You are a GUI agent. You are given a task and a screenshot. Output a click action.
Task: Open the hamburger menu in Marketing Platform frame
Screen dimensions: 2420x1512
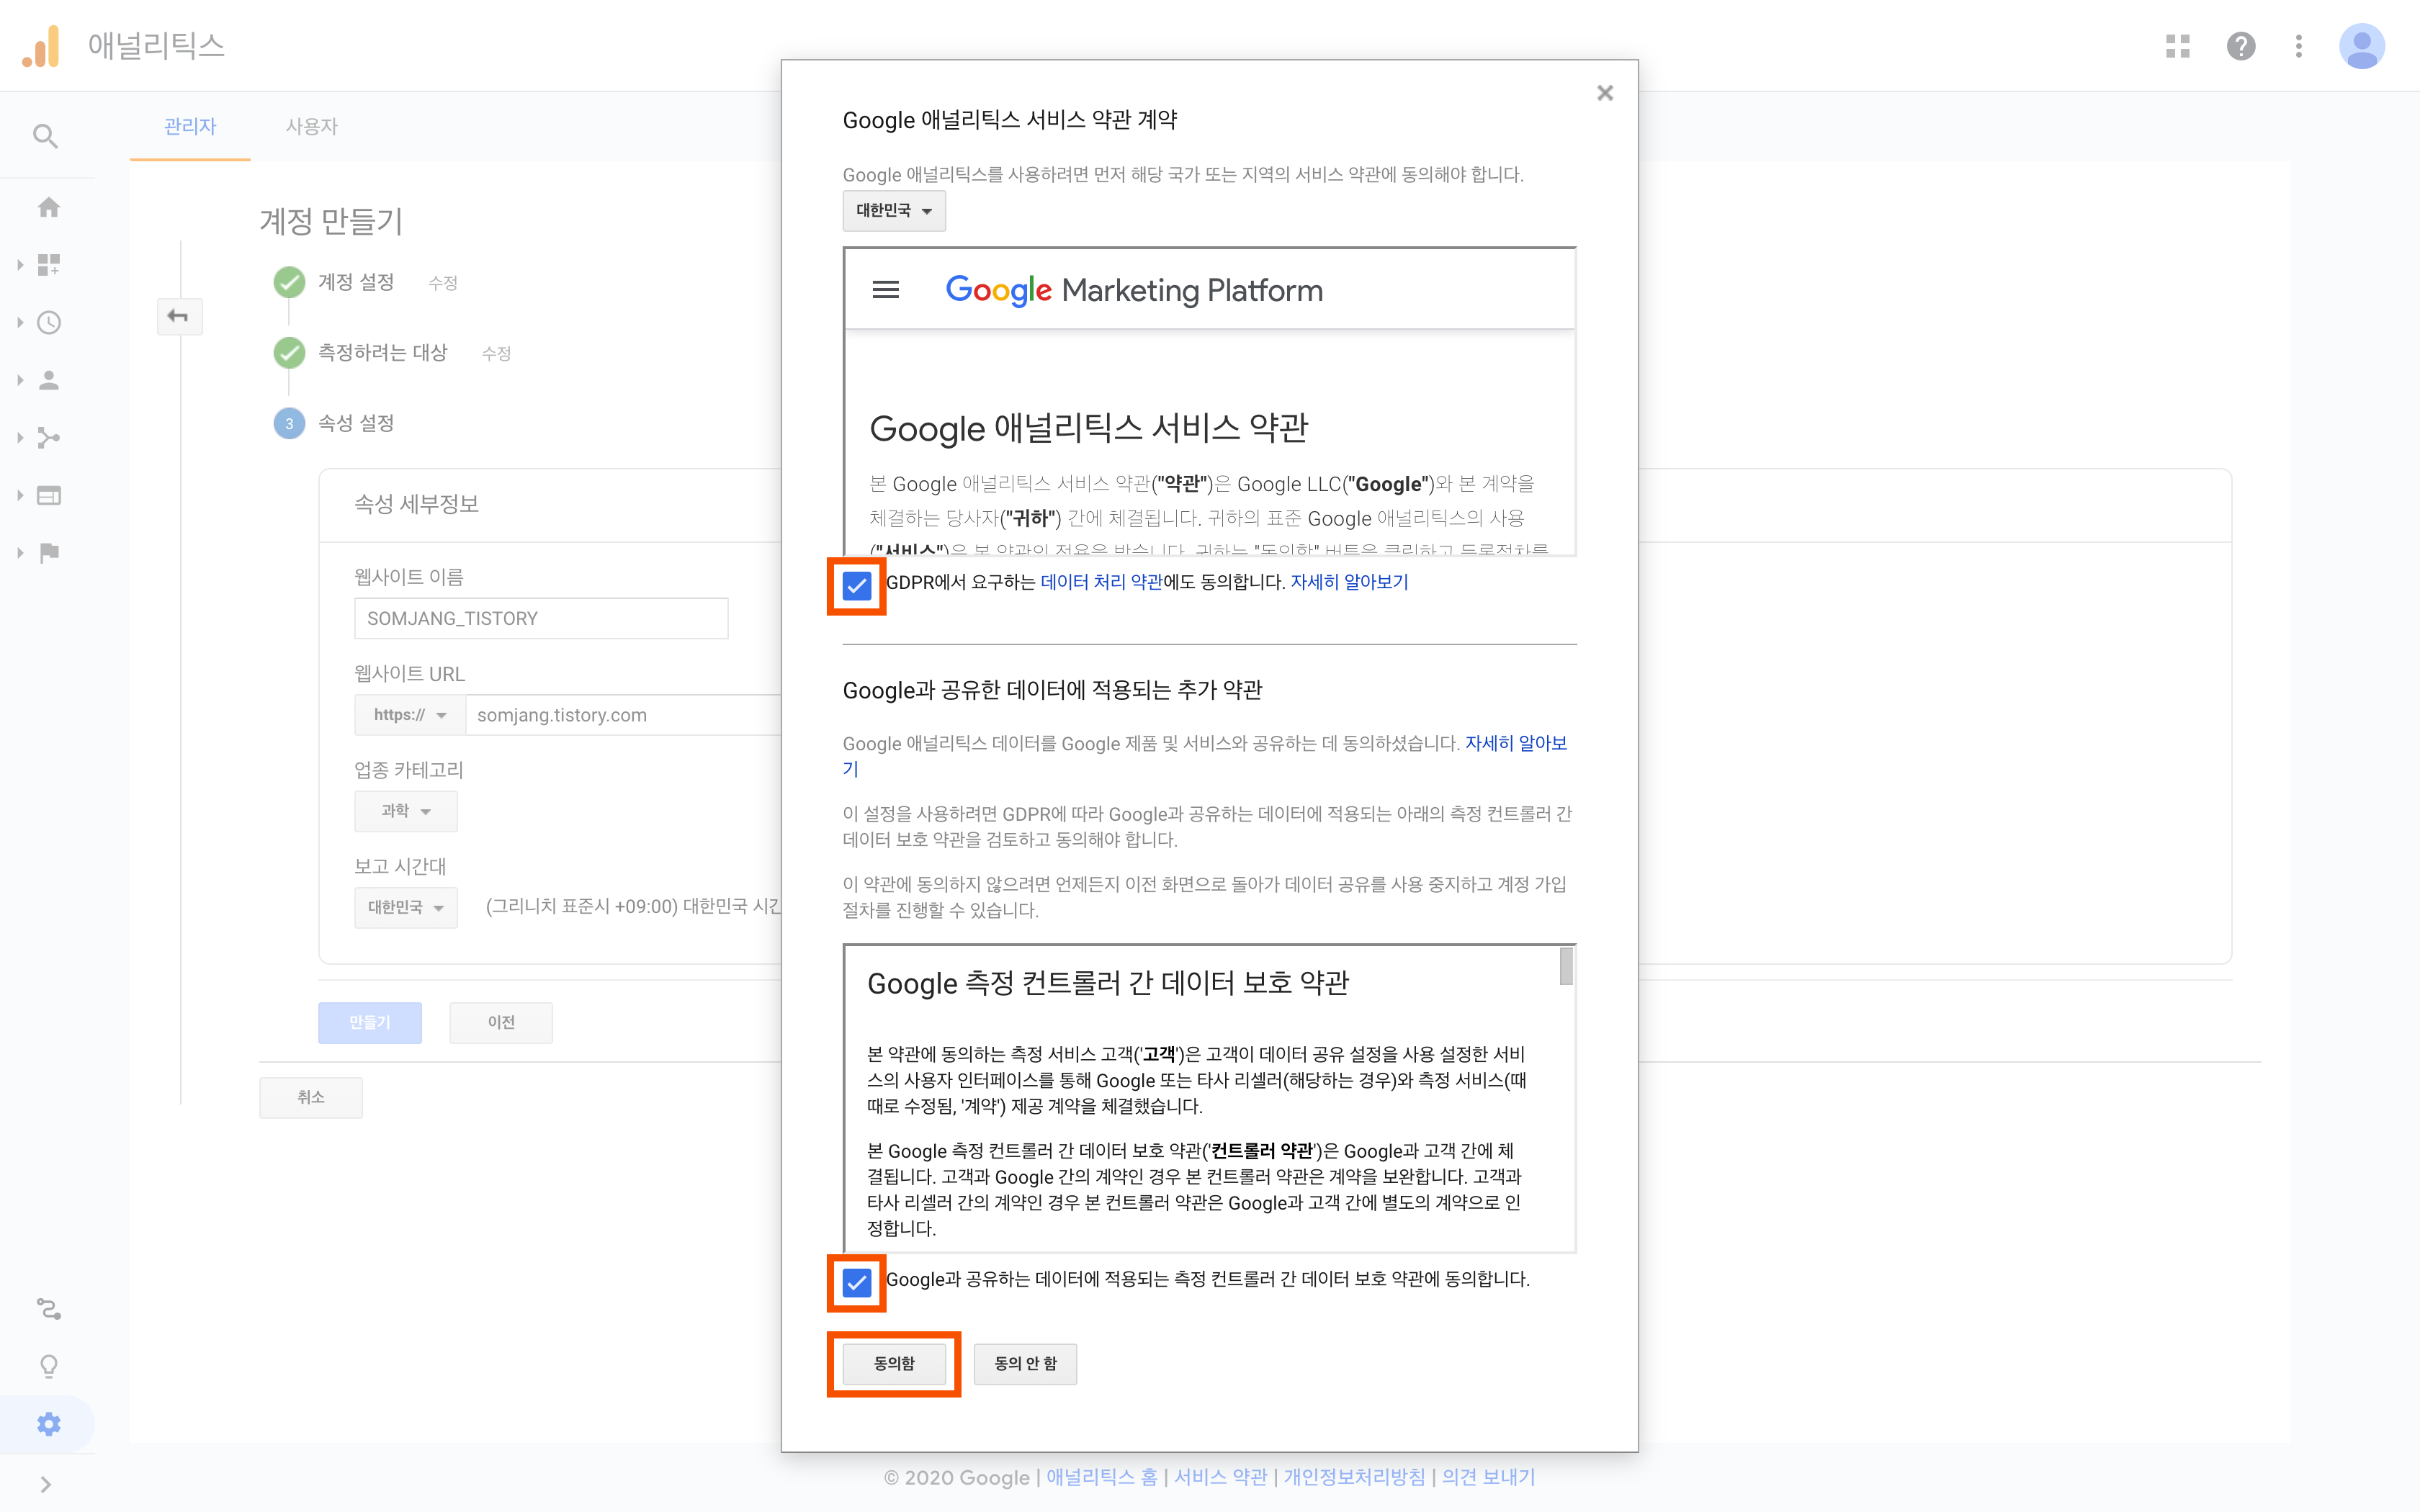[885, 290]
